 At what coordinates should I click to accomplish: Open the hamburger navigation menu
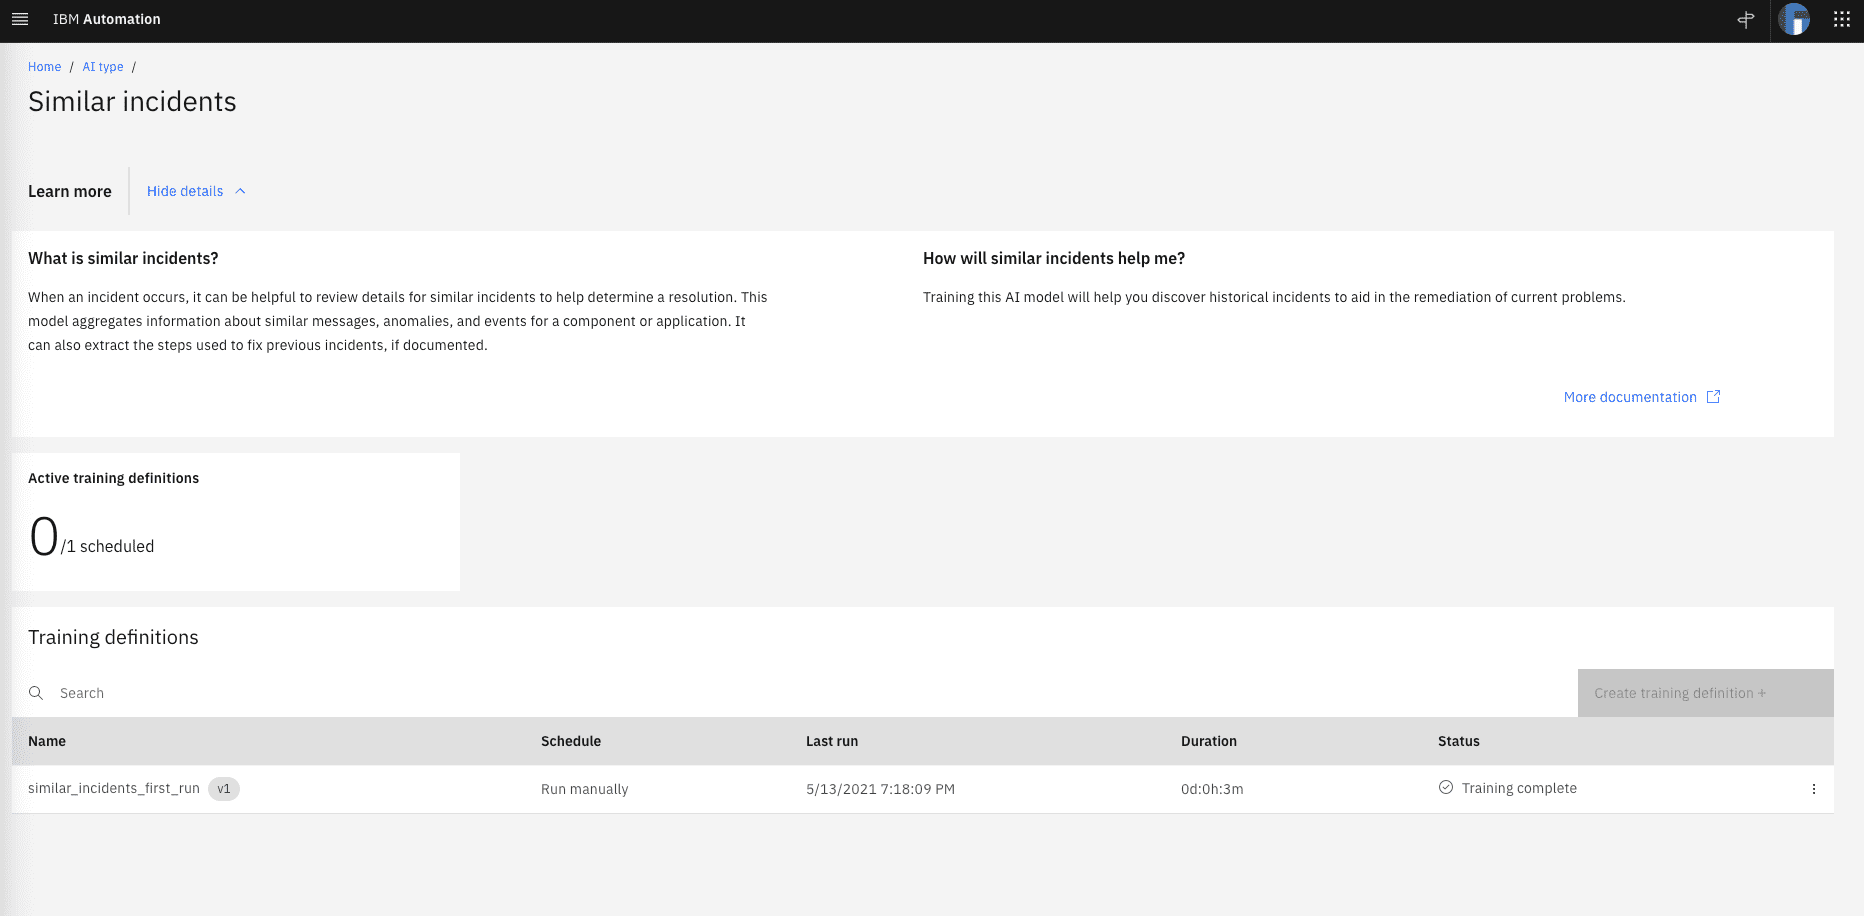[x=20, y=20]
